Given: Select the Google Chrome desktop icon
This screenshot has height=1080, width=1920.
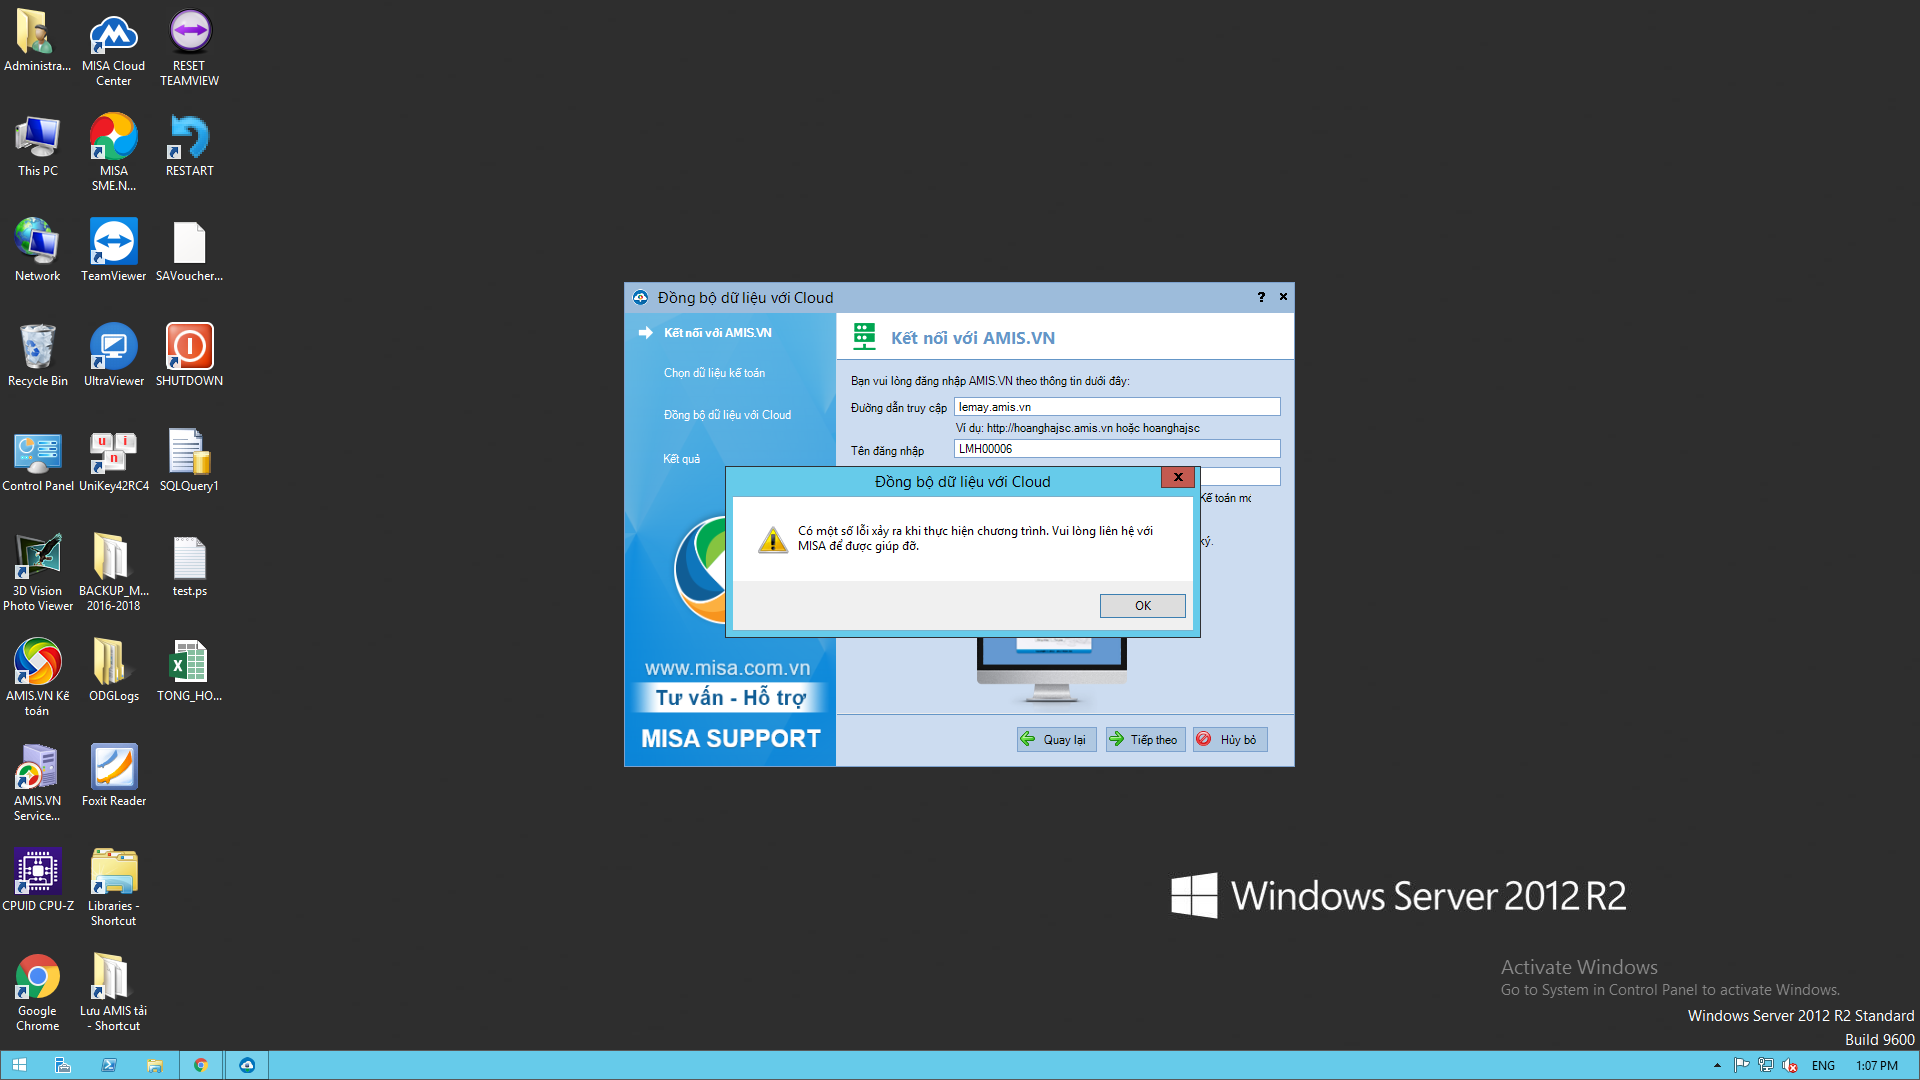Looking at the screenshot, I should (x=37, y=992).
